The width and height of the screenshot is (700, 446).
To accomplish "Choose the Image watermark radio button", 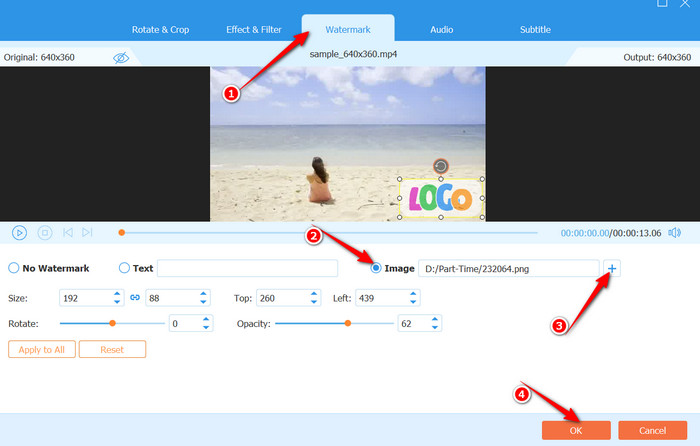I will [376, 268].
